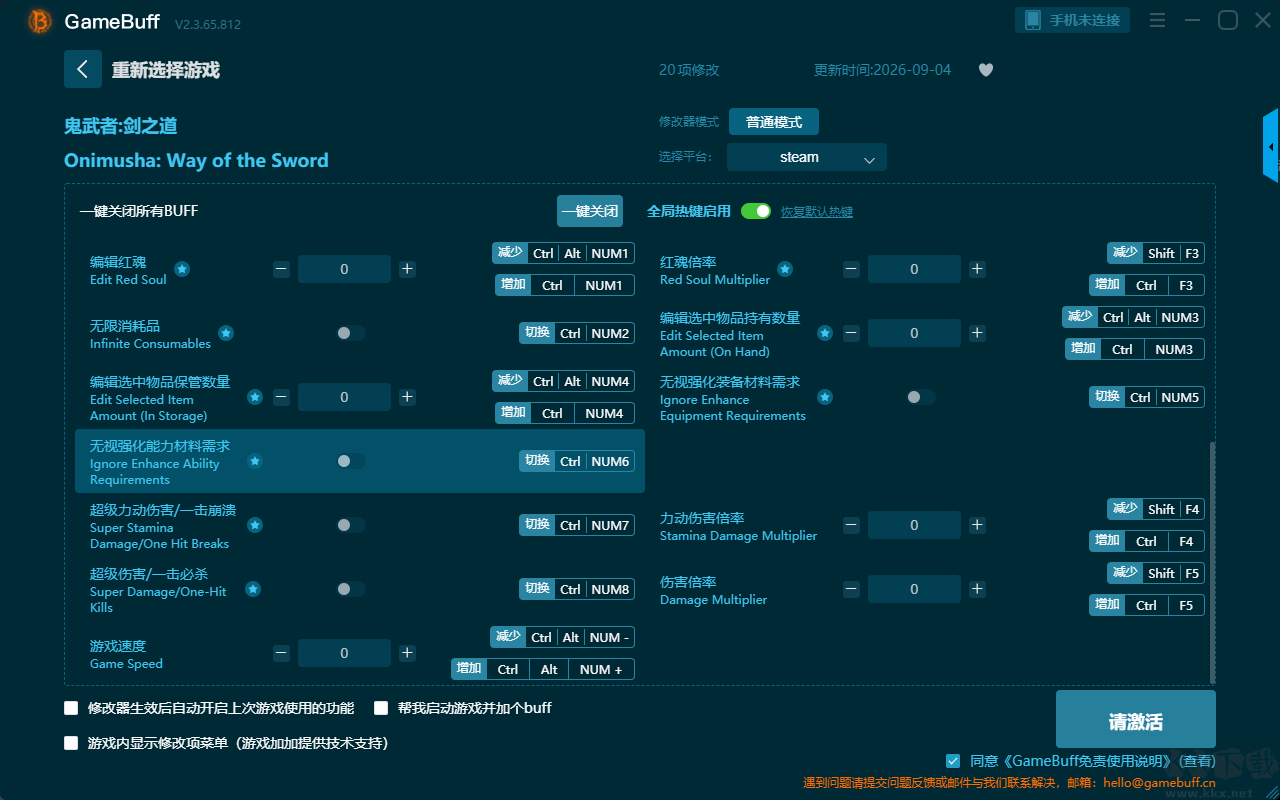This screenshot has height=800, width=1280.
Task: Click star beside Super Stamina Damage
Action: point(255,525)
